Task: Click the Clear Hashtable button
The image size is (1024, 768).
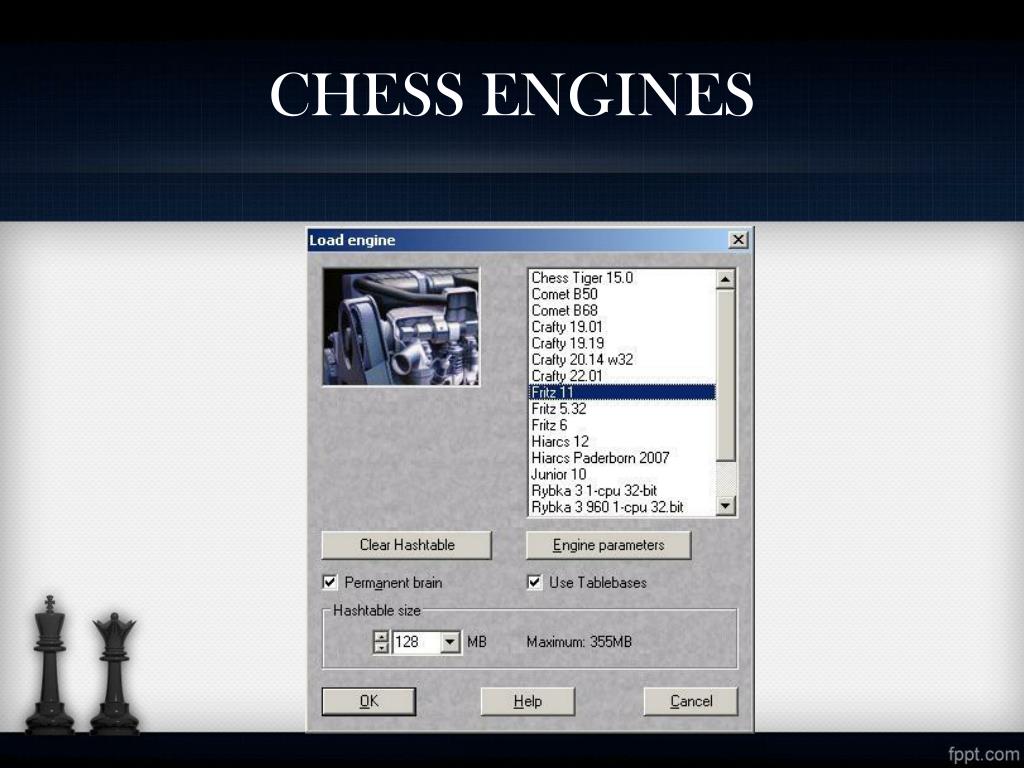Action: click(407, 545)
